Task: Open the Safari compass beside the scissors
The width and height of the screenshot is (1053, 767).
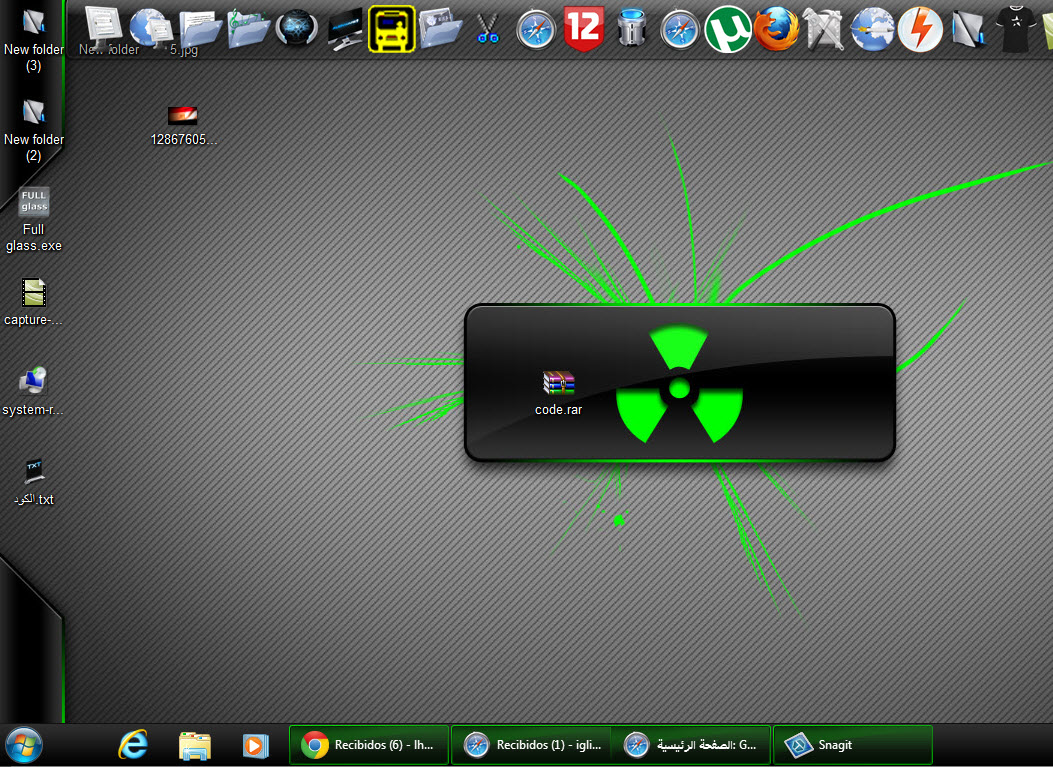Action: click(x=536, y=30)
